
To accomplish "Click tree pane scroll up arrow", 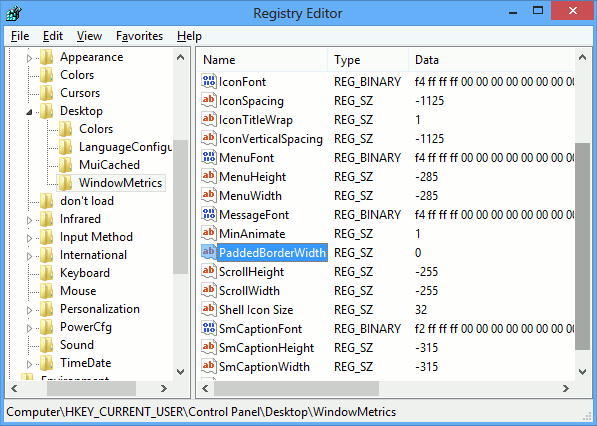I will (x=180, y=57).
